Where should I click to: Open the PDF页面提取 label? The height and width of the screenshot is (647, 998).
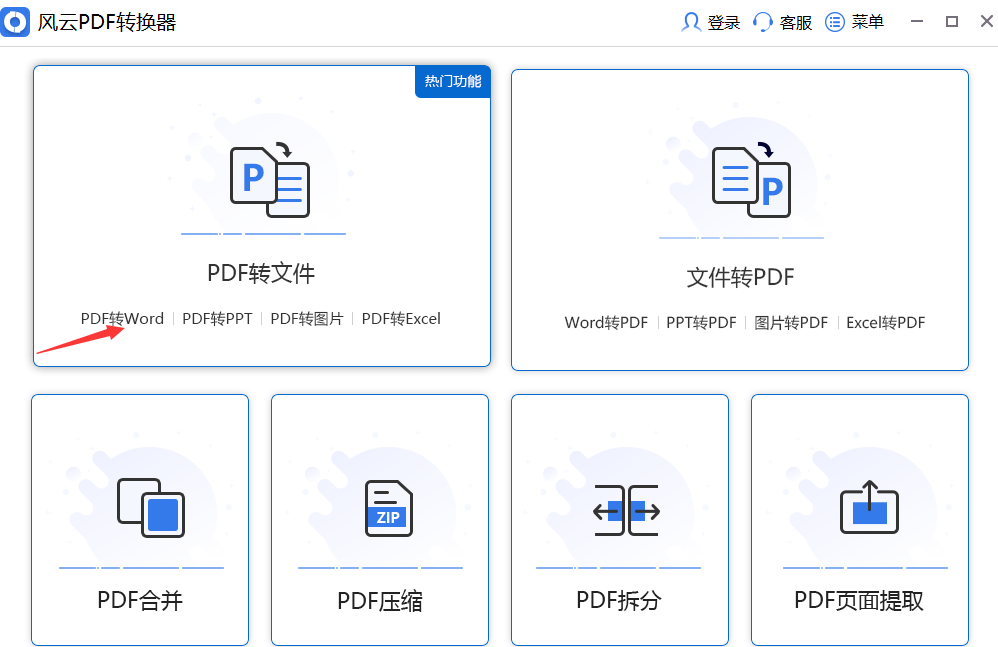coord(859,601)
